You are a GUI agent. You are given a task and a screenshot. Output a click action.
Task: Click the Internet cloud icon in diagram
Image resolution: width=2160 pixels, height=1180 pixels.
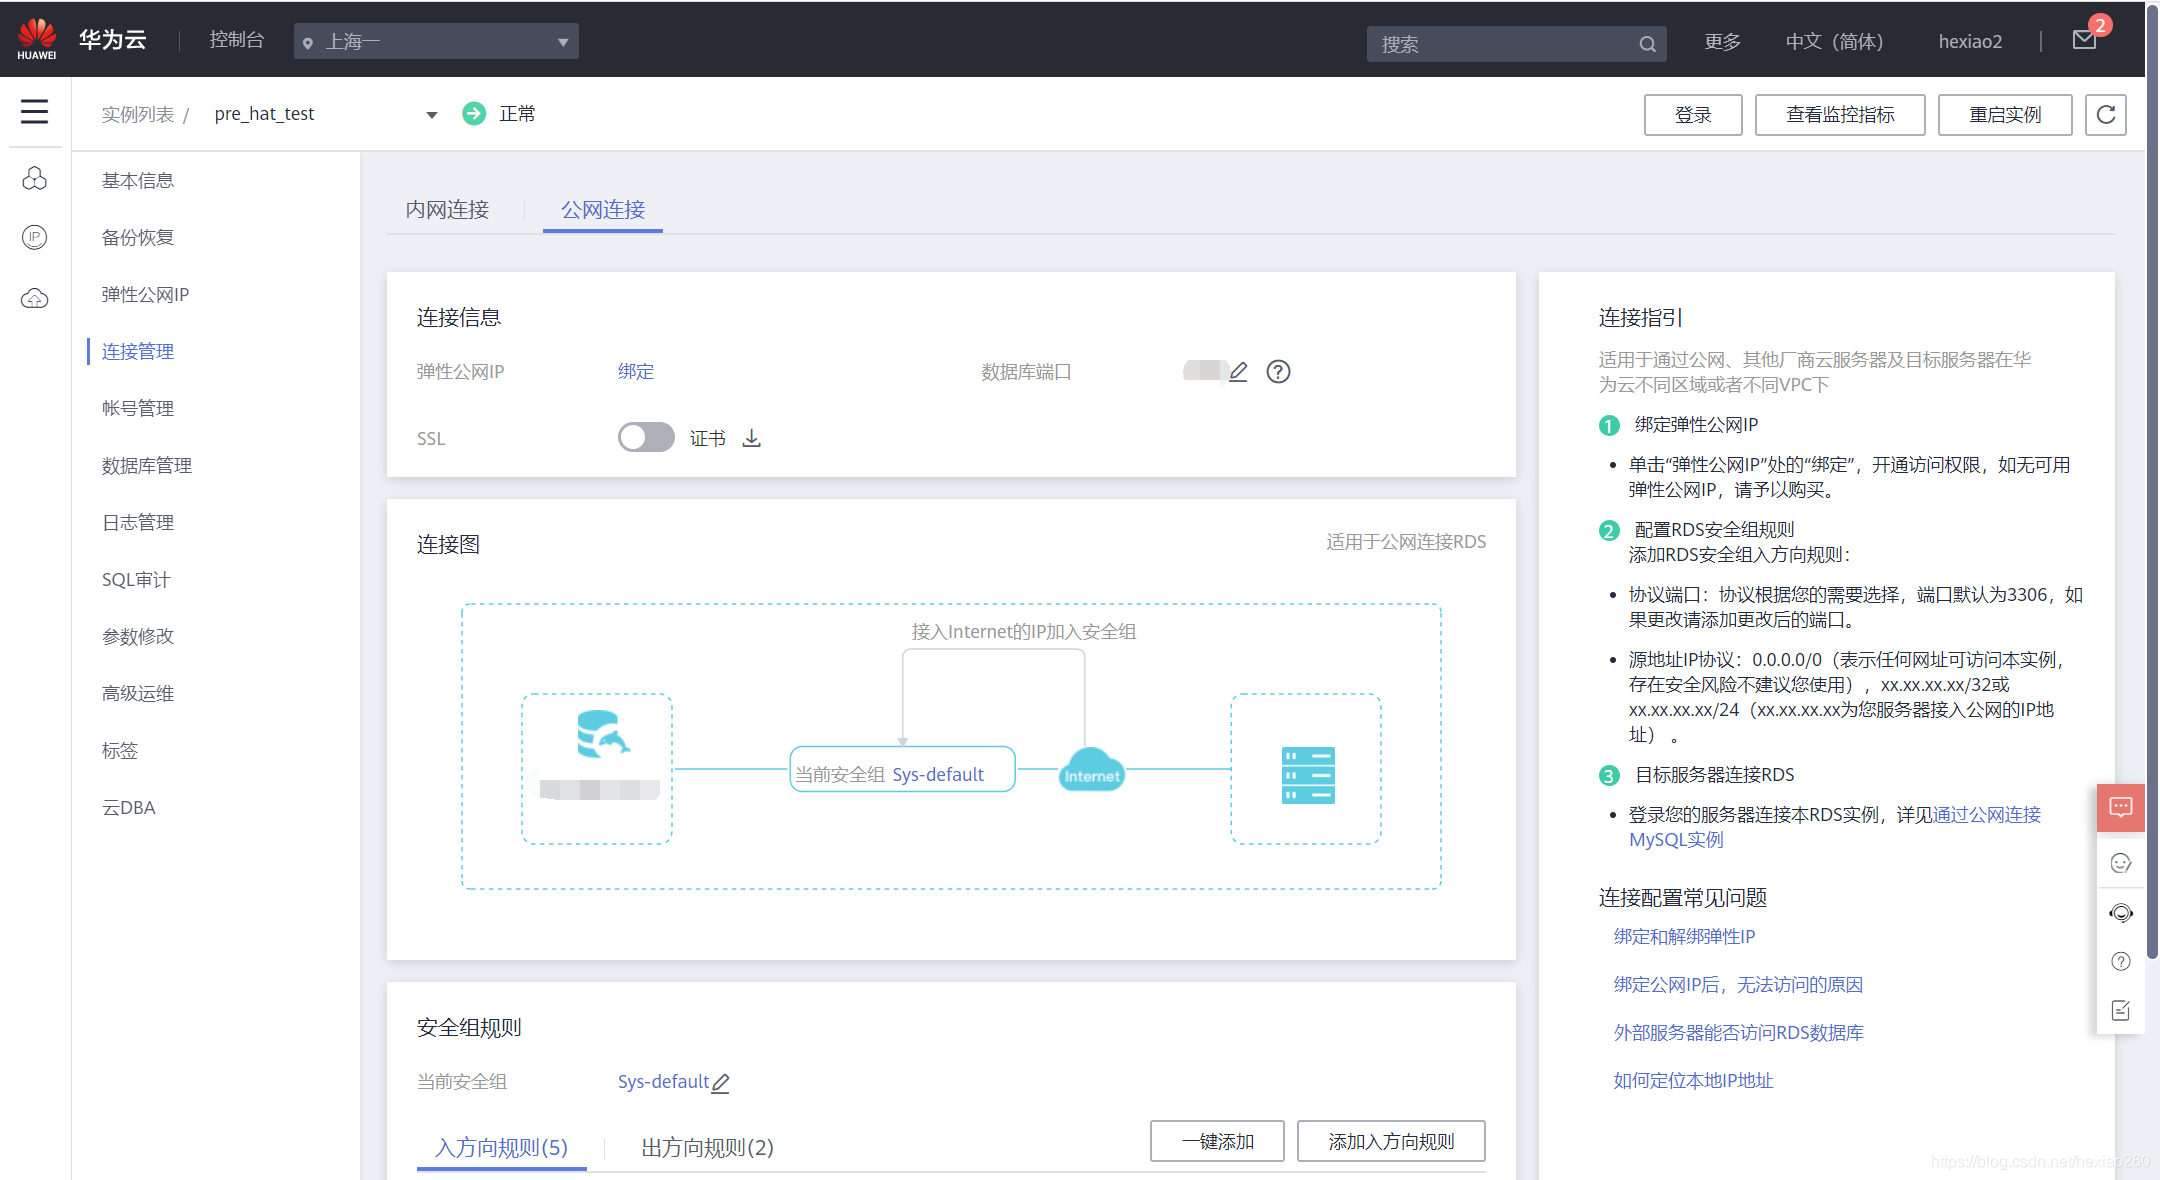(x=1092, y=770)
